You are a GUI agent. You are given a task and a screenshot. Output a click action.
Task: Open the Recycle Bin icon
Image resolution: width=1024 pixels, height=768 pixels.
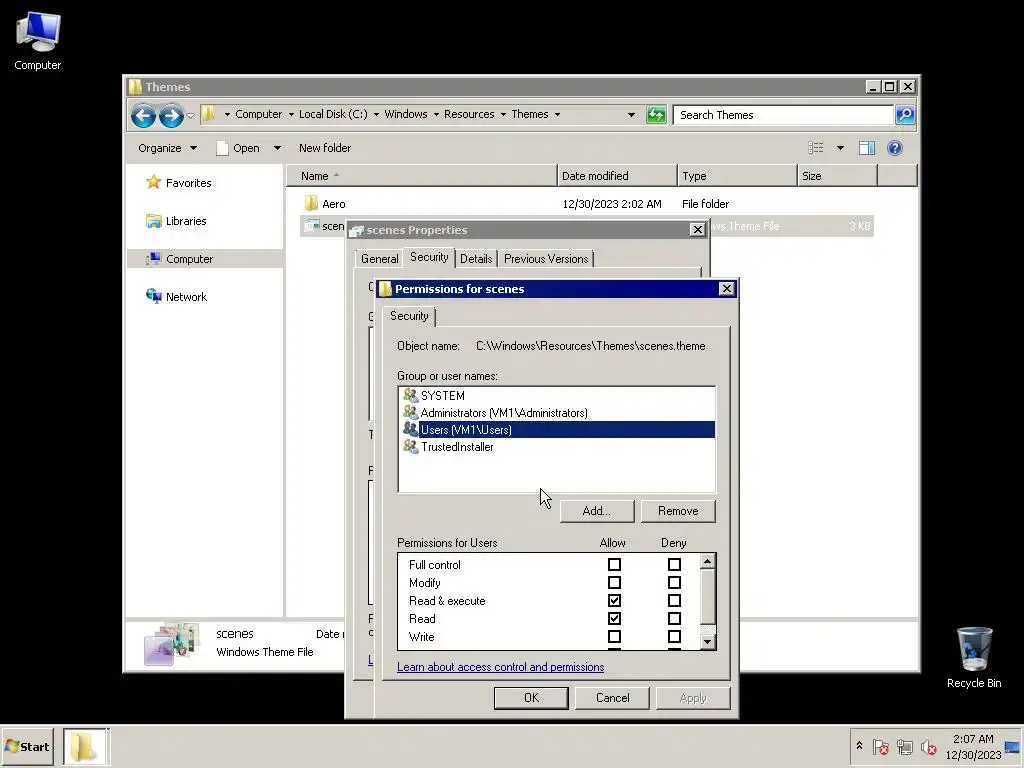click(974, 656)
